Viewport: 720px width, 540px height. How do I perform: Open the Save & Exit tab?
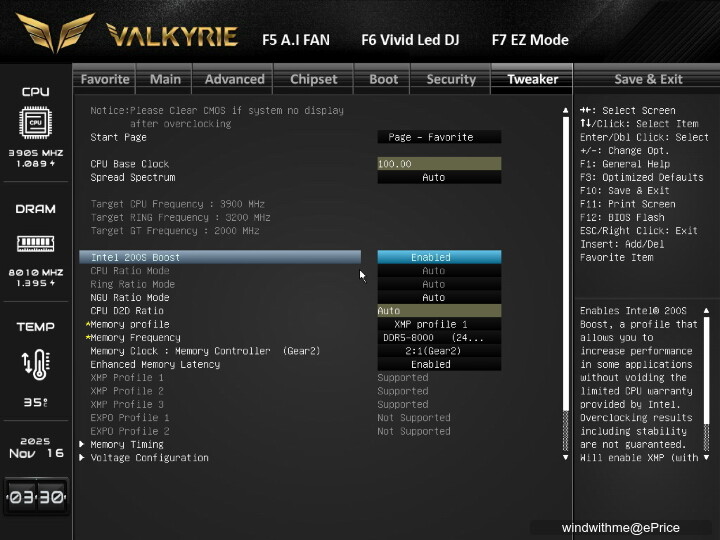pyautogui.click(x=648, y=80)
